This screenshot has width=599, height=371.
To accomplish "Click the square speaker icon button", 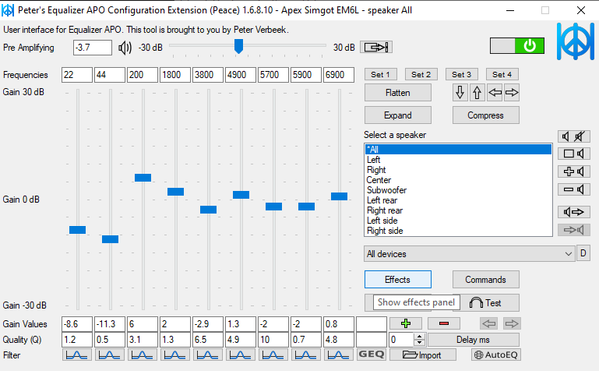I will click(x=574, y=154).
